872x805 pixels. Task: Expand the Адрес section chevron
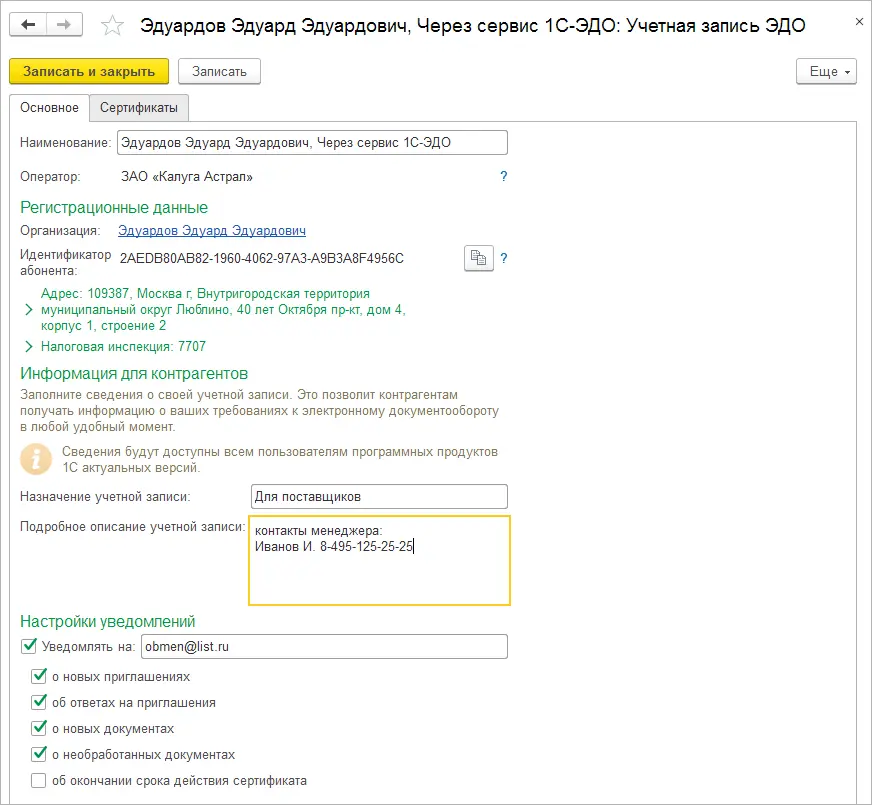click(29, 309)
